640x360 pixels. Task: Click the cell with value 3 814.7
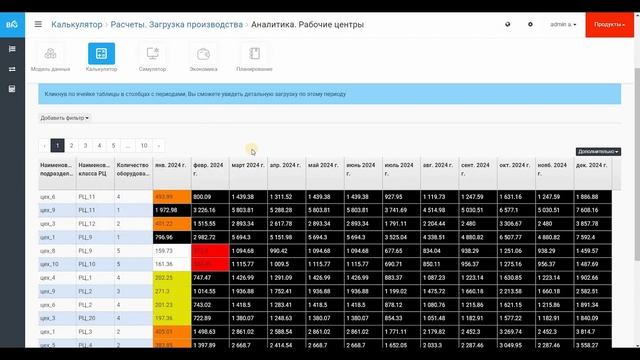tap(593, 331)
